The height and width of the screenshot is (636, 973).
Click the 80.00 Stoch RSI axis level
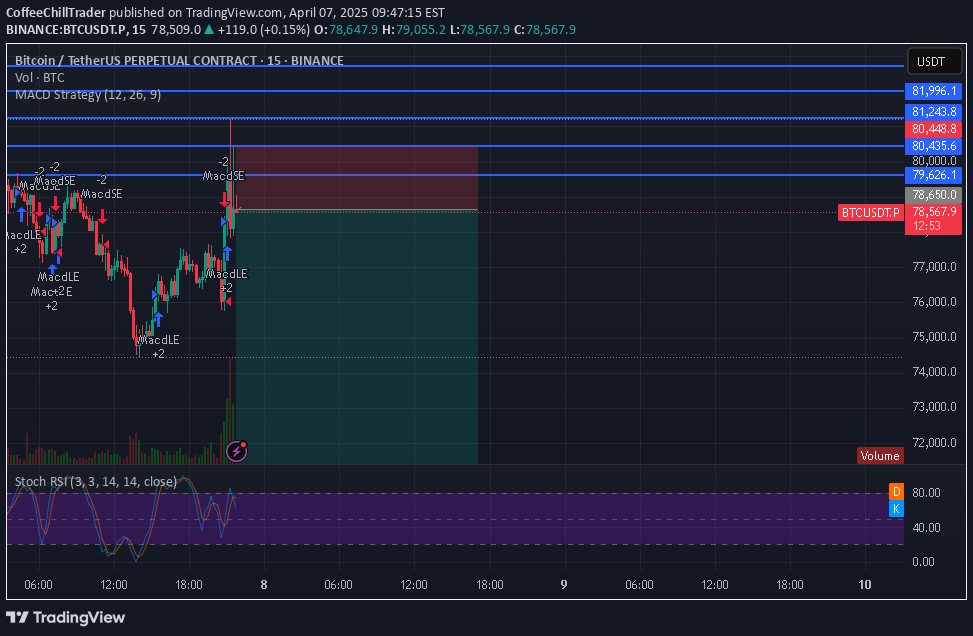point(926,493)
